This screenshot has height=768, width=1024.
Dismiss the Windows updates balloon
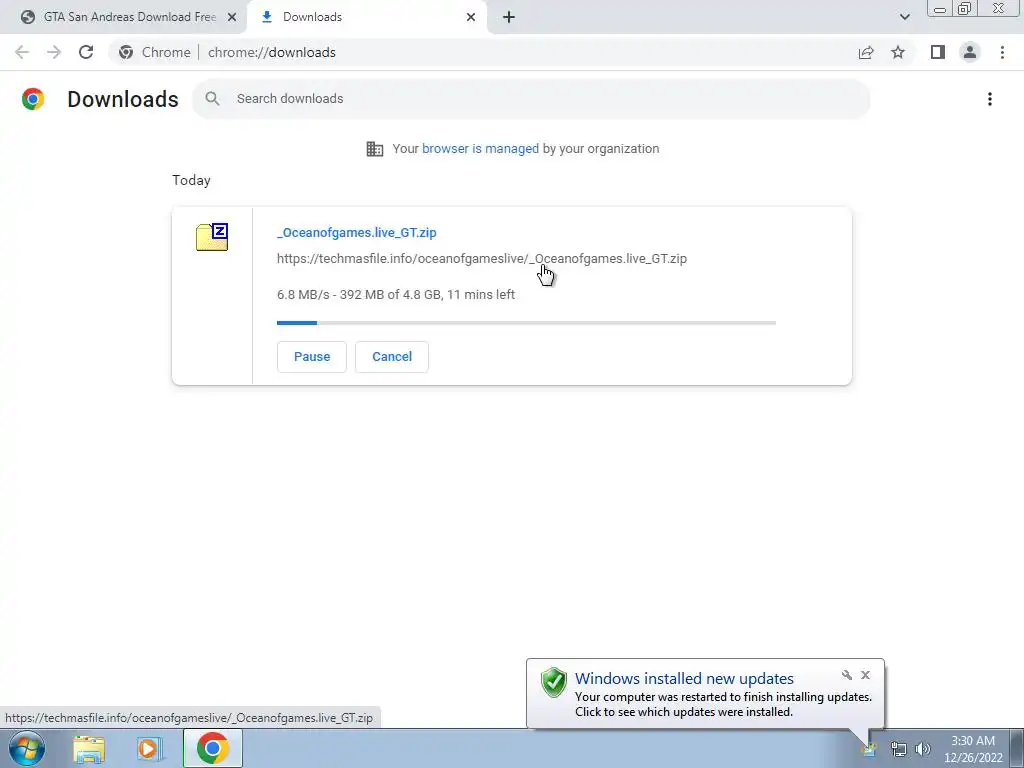[865, 675]
